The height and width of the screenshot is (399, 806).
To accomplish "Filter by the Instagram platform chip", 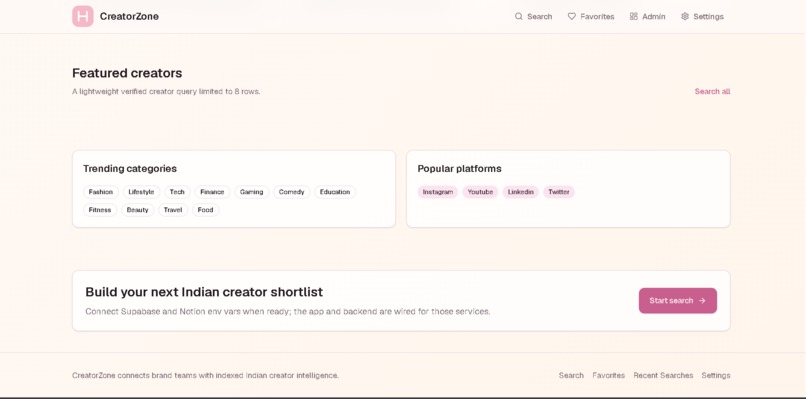I will 437,192.
